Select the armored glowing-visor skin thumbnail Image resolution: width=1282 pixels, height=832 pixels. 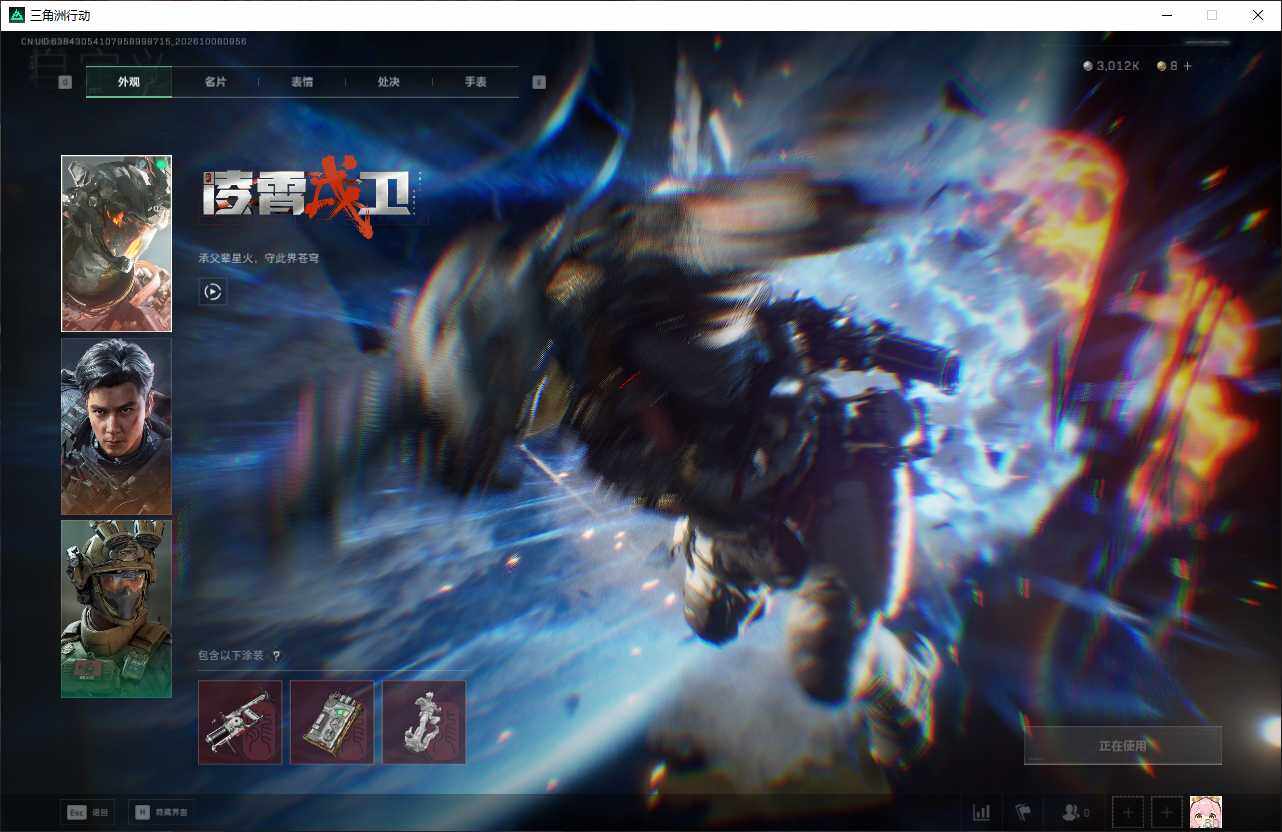tap(116, 243)
